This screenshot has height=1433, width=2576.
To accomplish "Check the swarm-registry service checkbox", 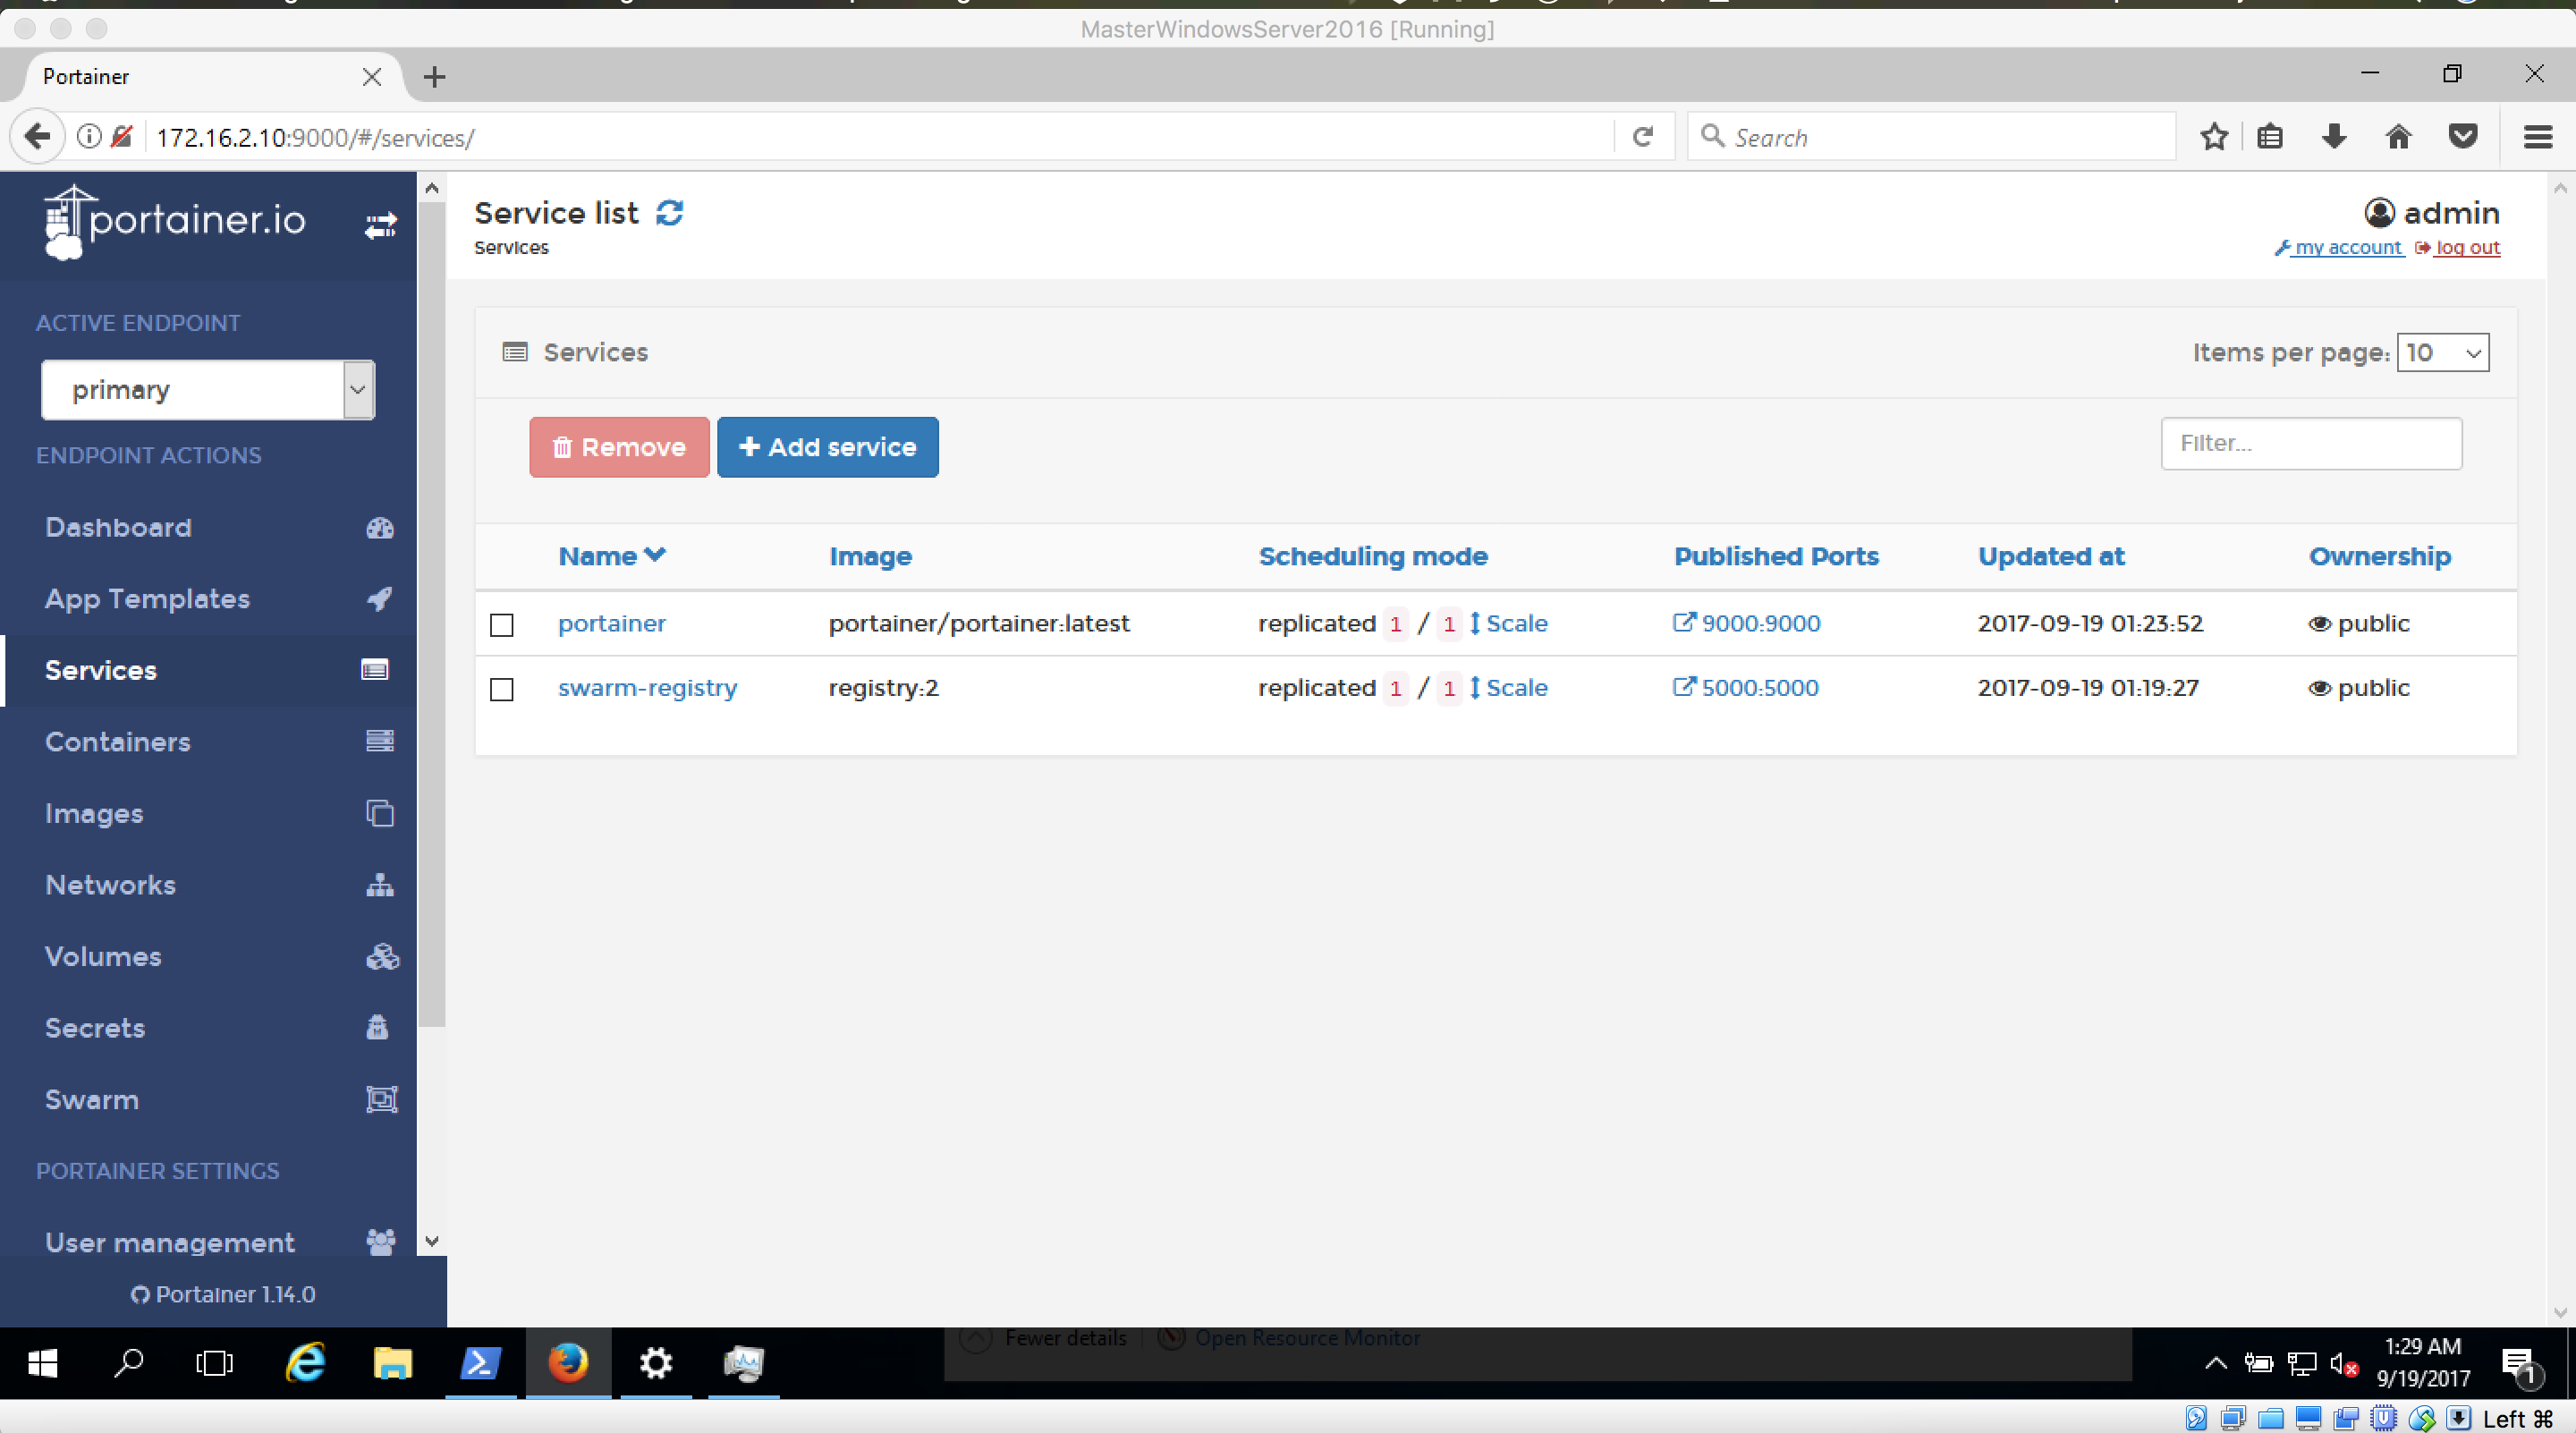I will click(502, 689).
